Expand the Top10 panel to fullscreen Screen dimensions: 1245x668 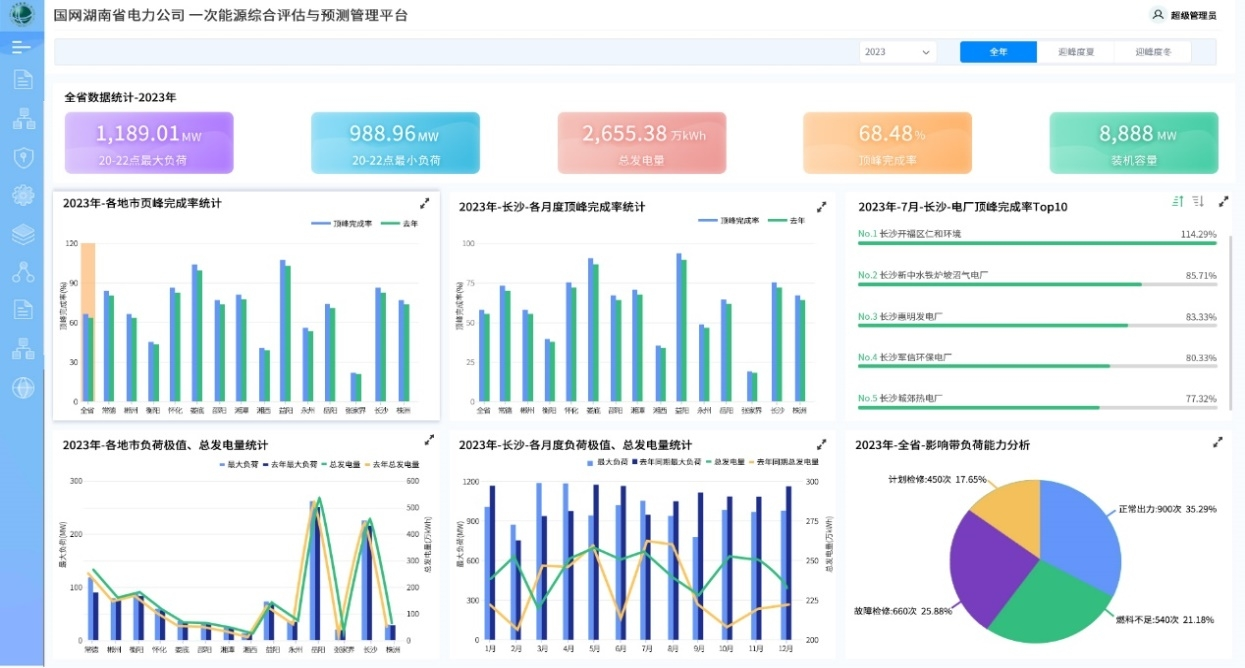pyautogui.click(x=1222, y=203)
